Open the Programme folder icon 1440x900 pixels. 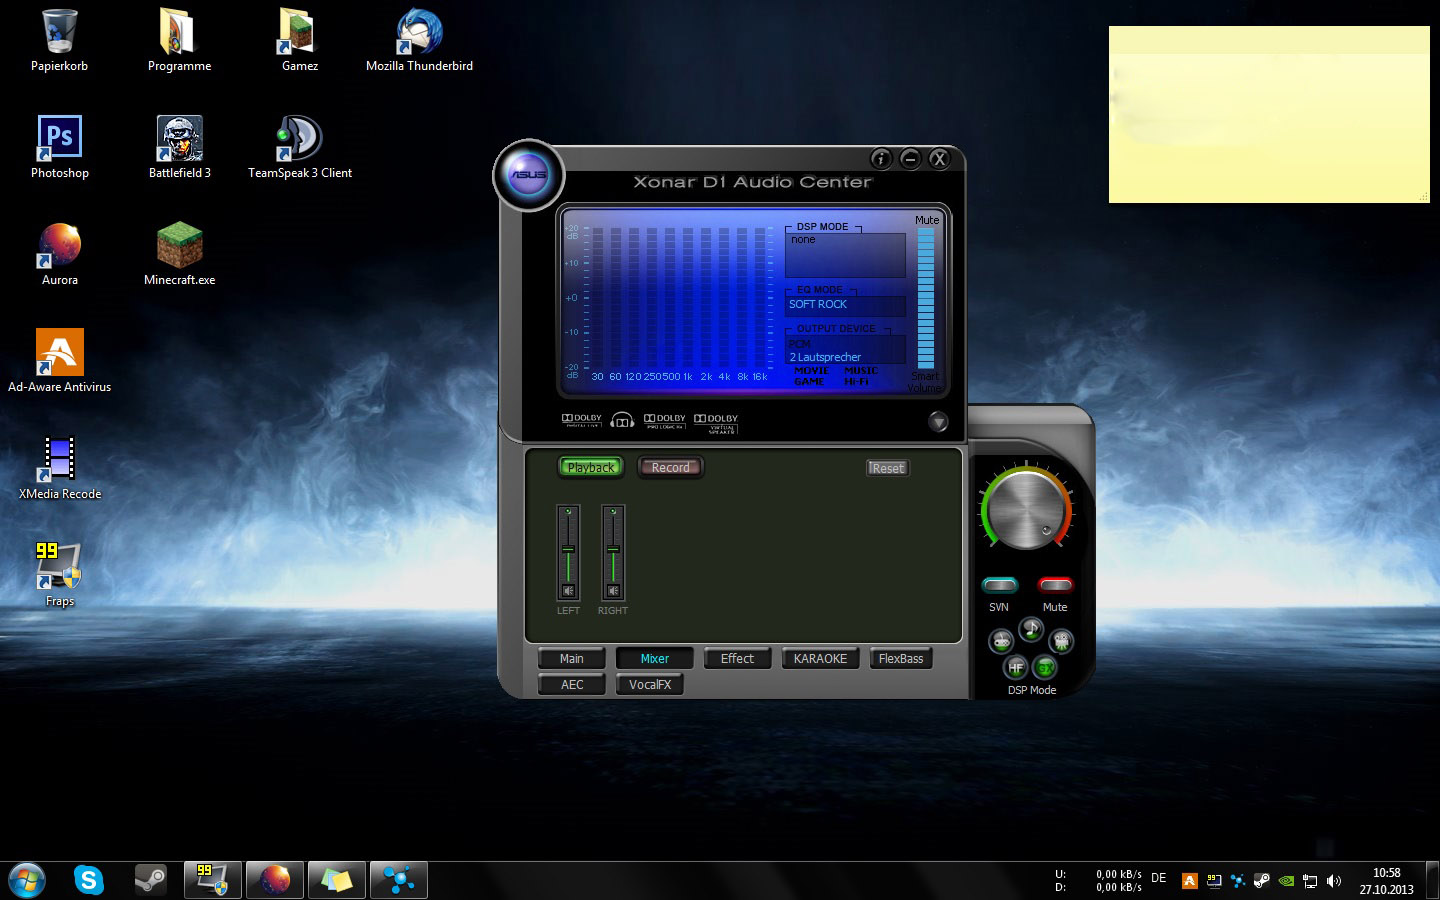coord(179,40)
